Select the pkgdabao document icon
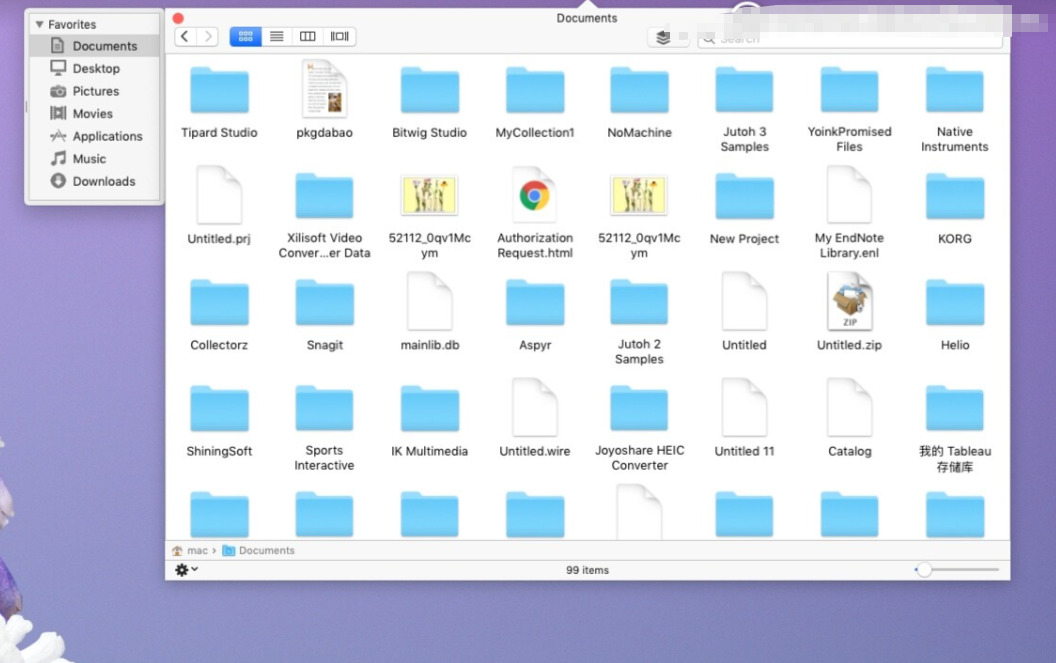The height and width of the screenshot is (663, 1056). [324, 90]
